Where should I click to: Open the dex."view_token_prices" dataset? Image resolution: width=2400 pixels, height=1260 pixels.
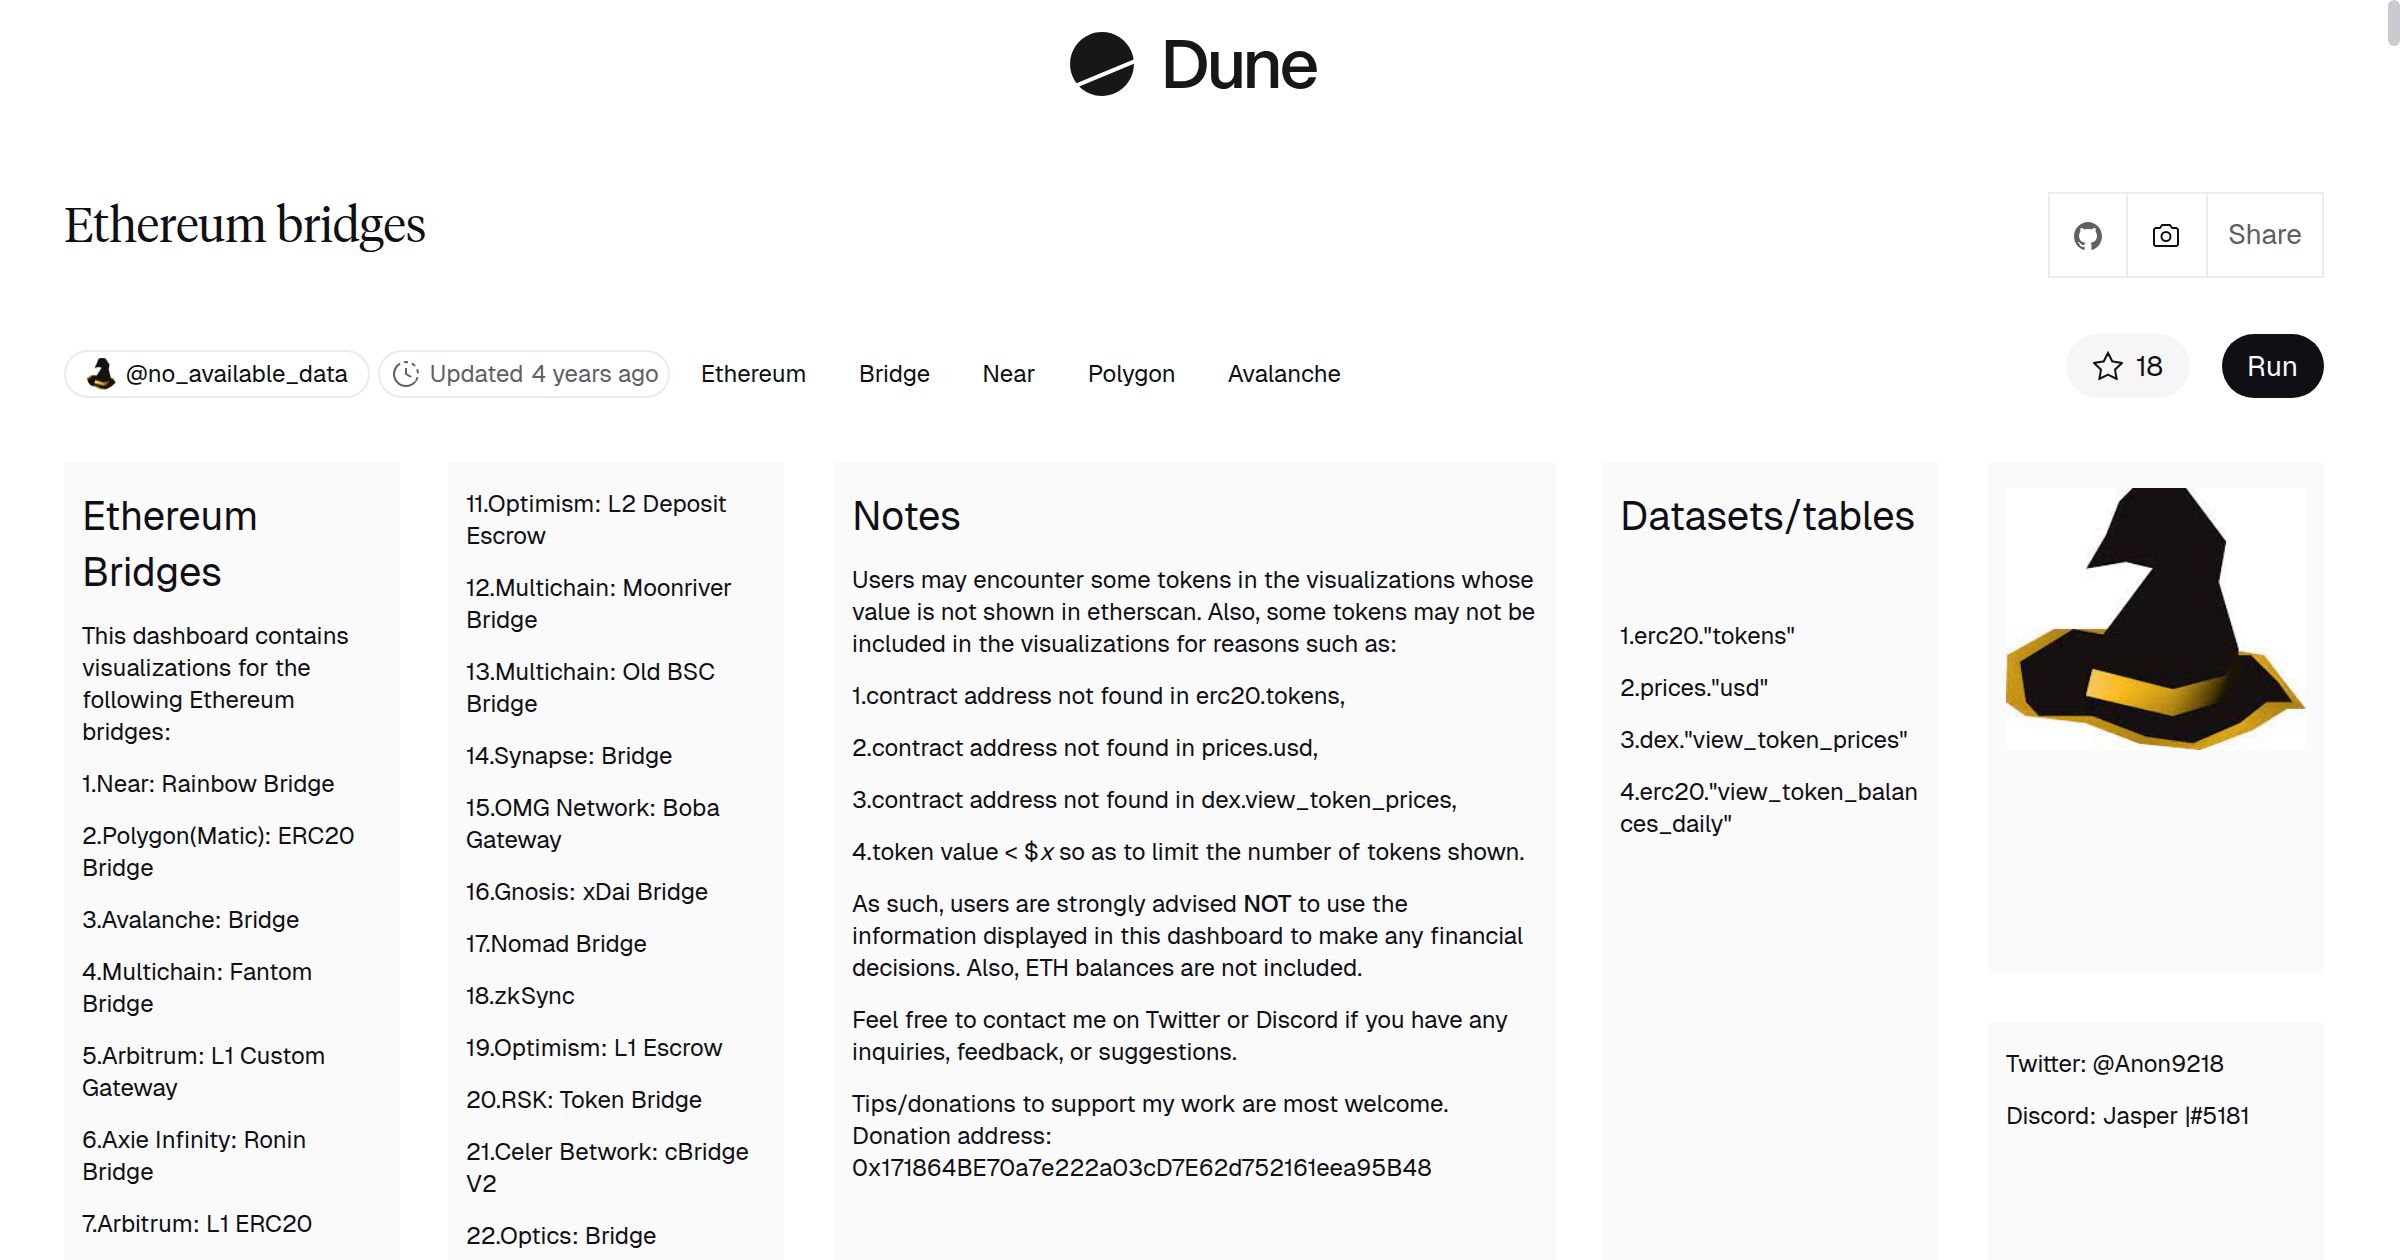click(1763, 740)
